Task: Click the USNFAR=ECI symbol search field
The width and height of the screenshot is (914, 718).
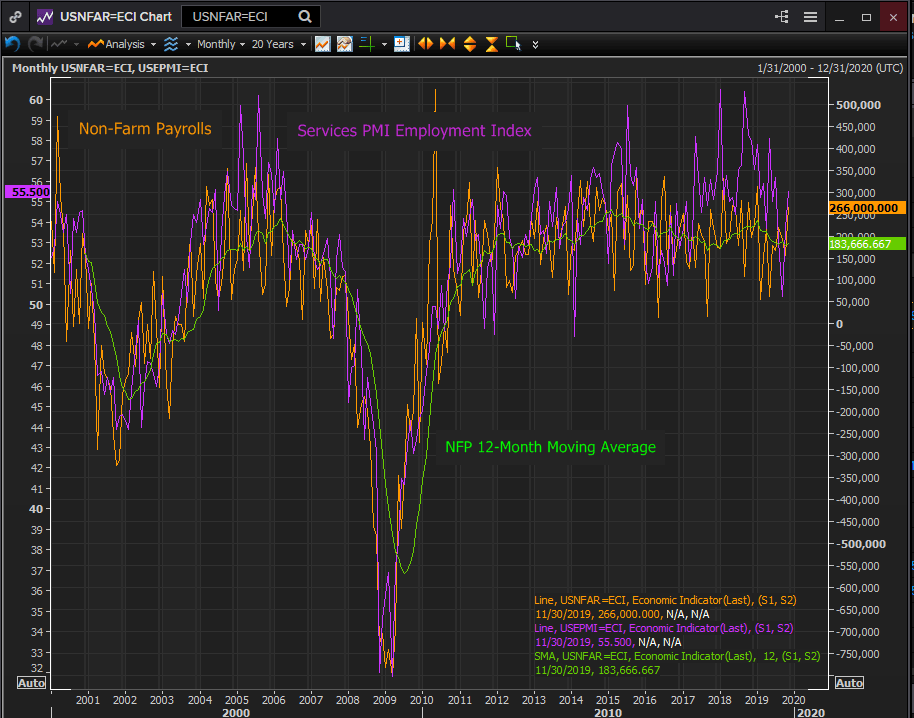Action: (240, 17)
